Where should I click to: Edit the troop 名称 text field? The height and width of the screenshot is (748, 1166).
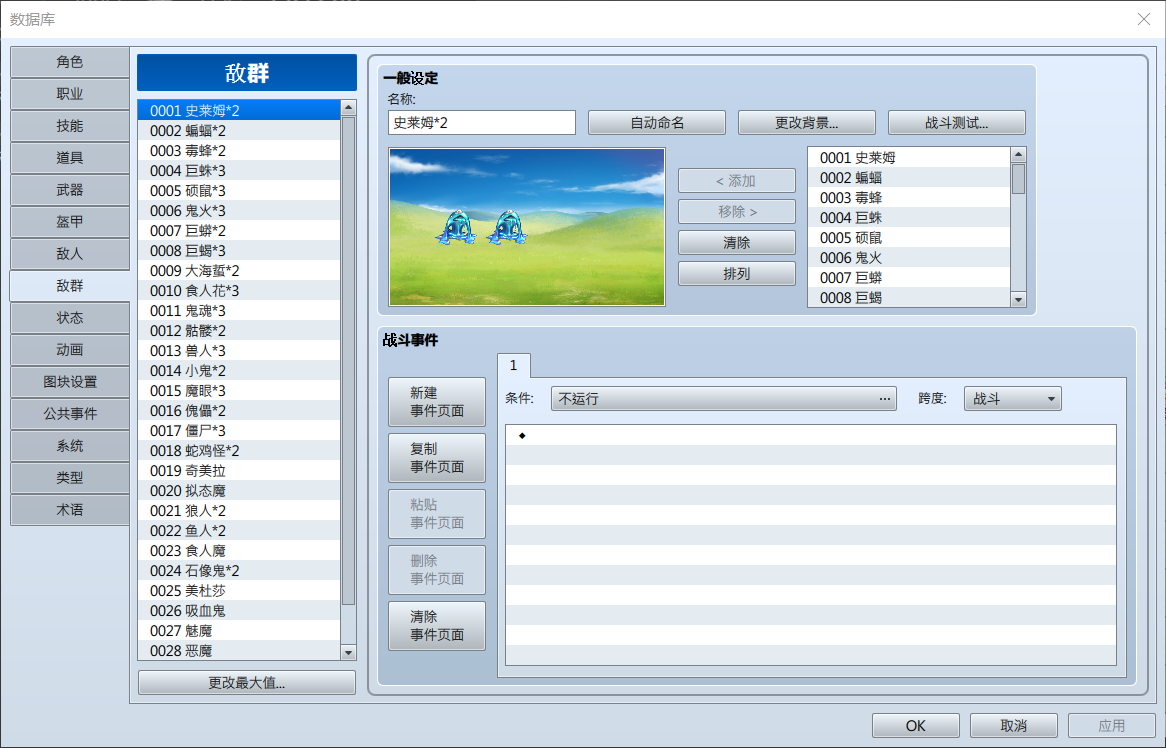[482, 123]
